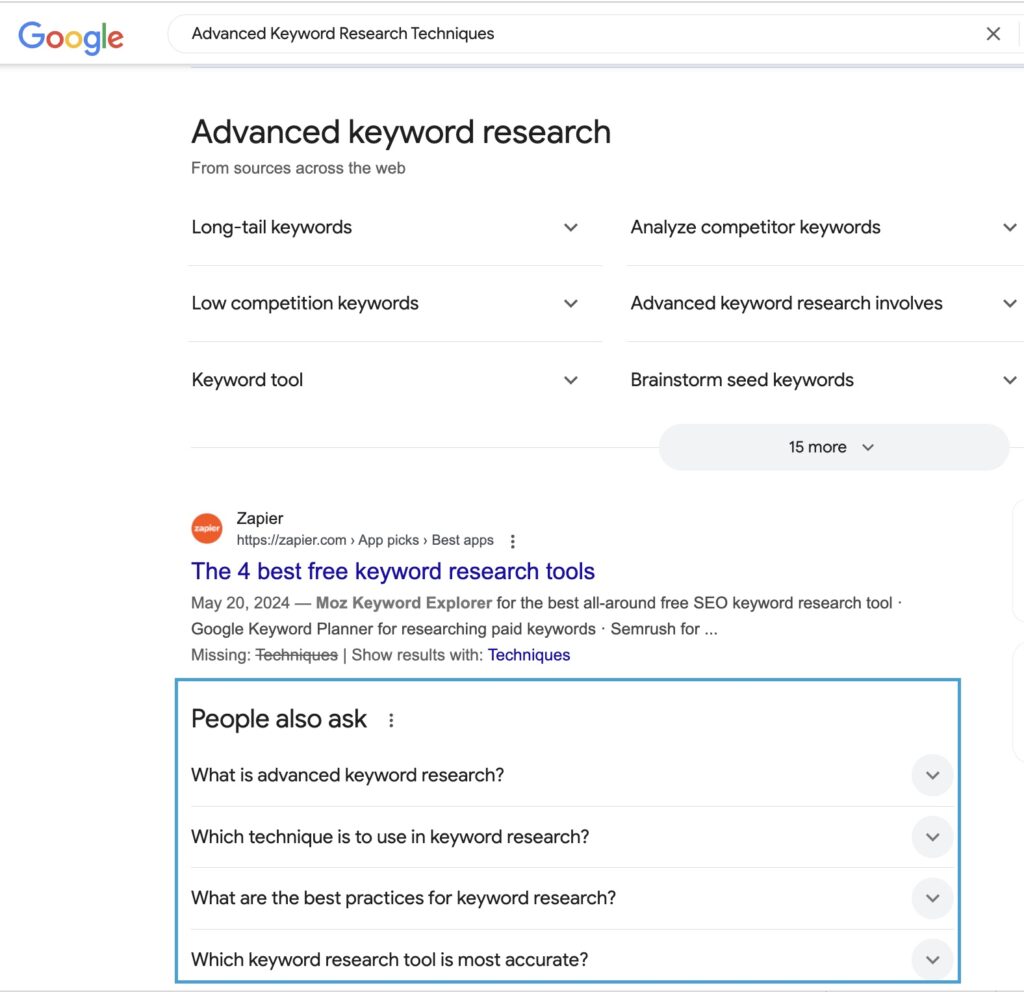Expand the Long-tail keywords section
The image size is (1024, 992).
click(570, 227)
